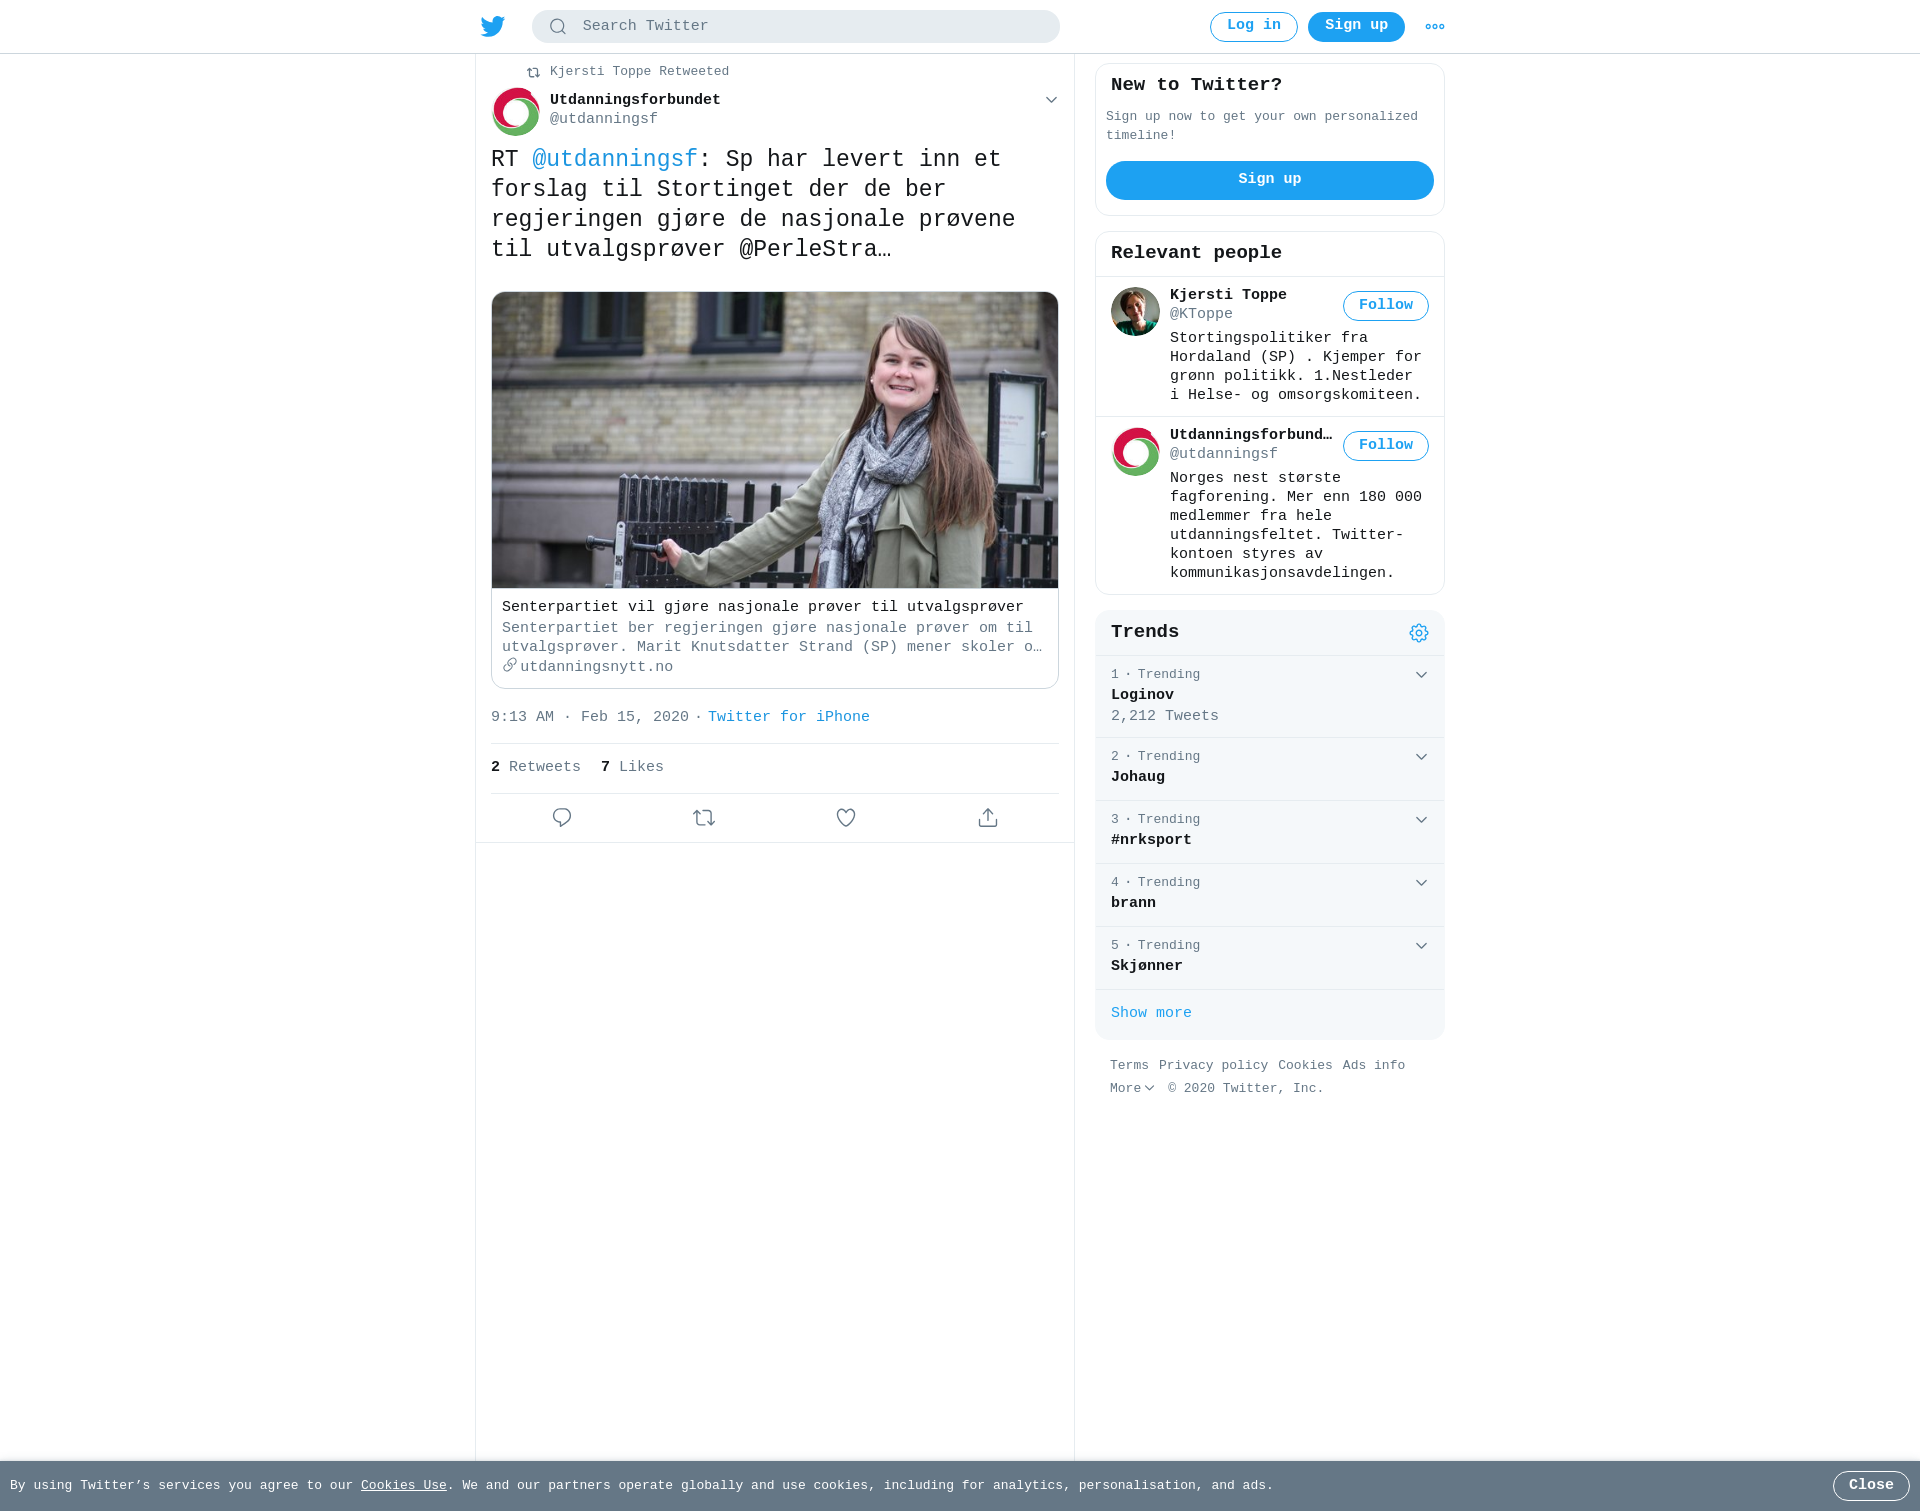The image size is (1920, 1511).
Task: Select the Skjønner trending topic
Action: [1270, 958]
